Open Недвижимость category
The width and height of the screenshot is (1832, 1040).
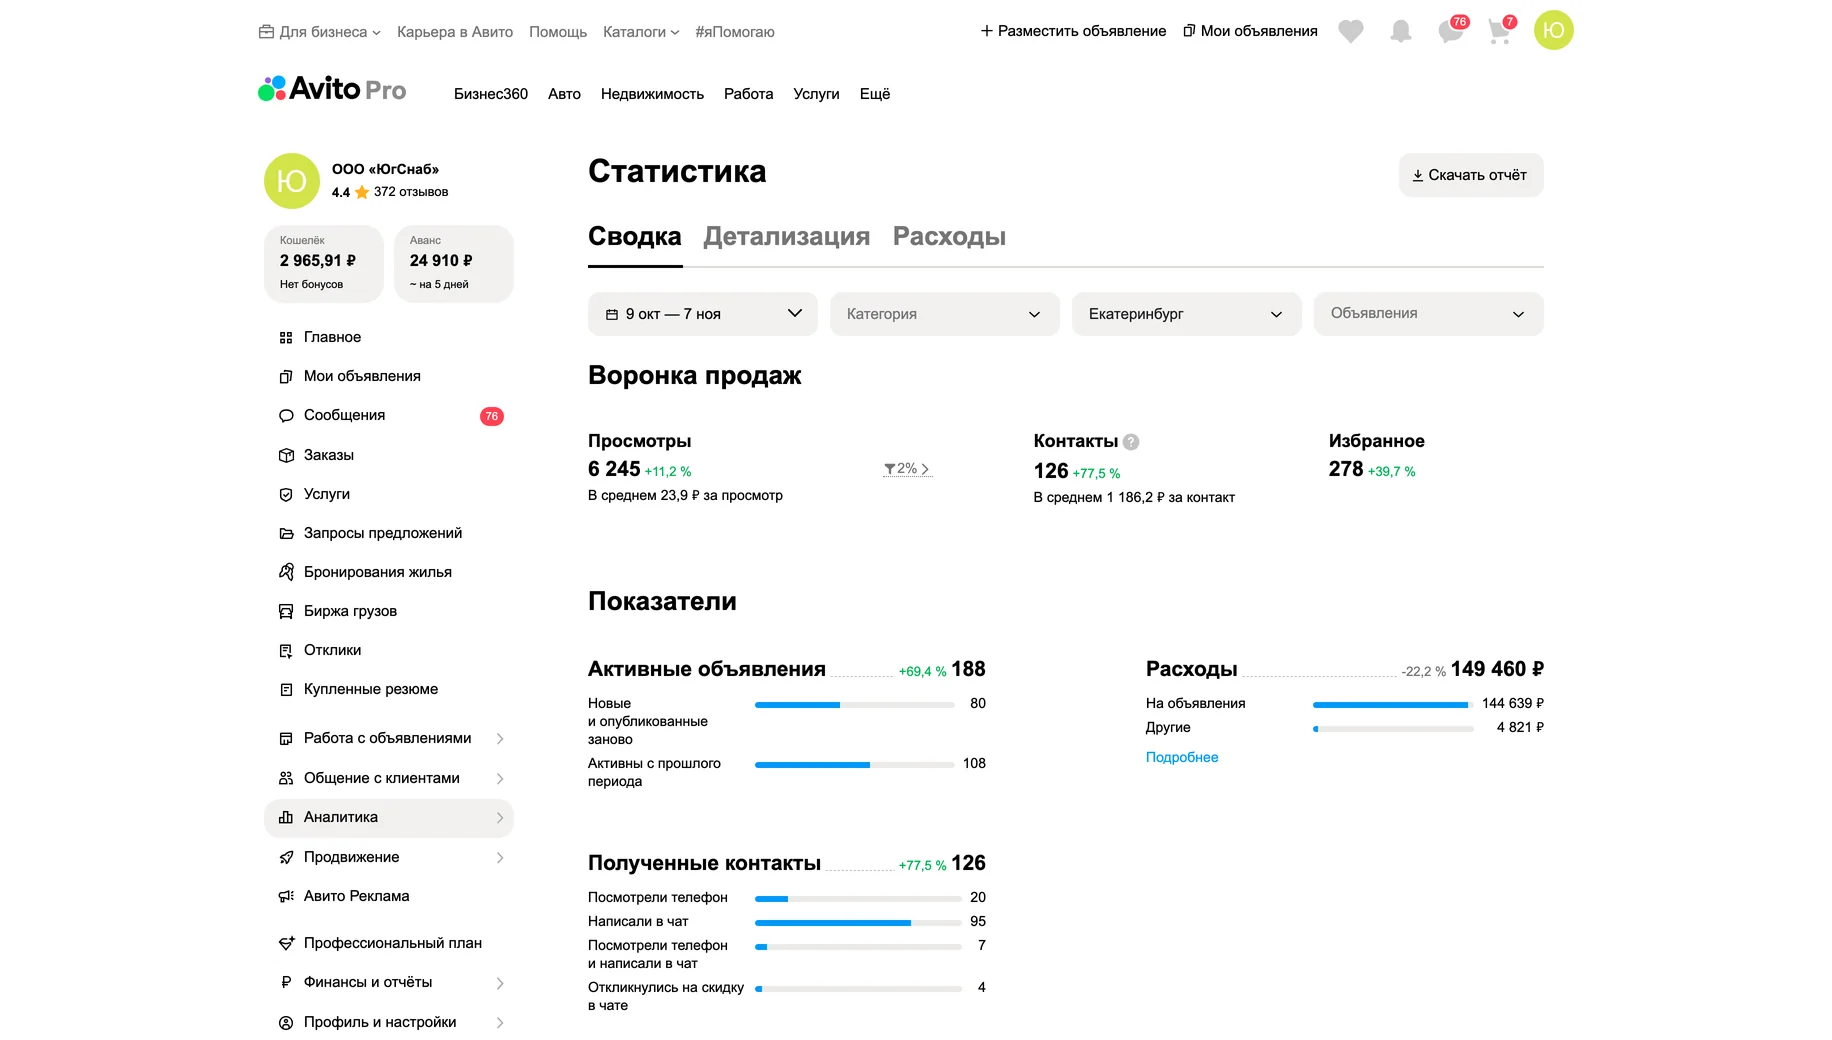click(x=652, y=94)
